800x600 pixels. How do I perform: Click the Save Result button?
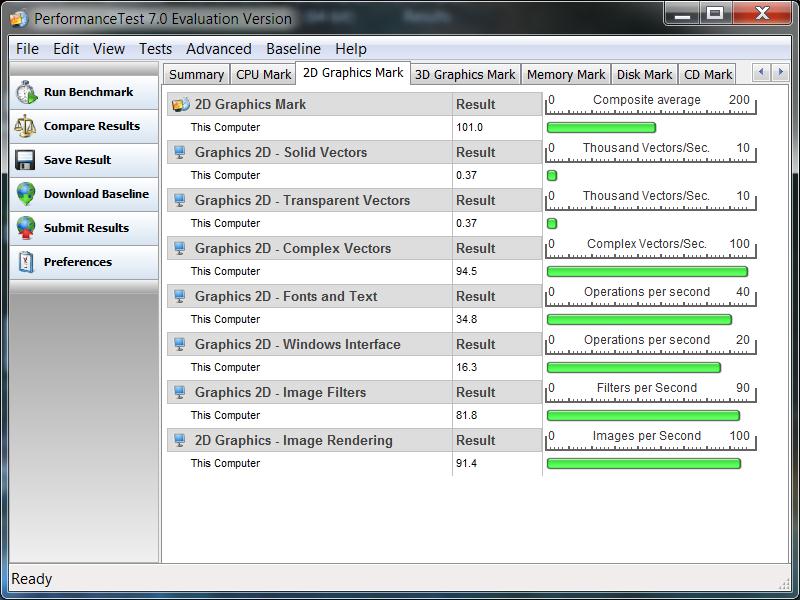coord(84,160)
